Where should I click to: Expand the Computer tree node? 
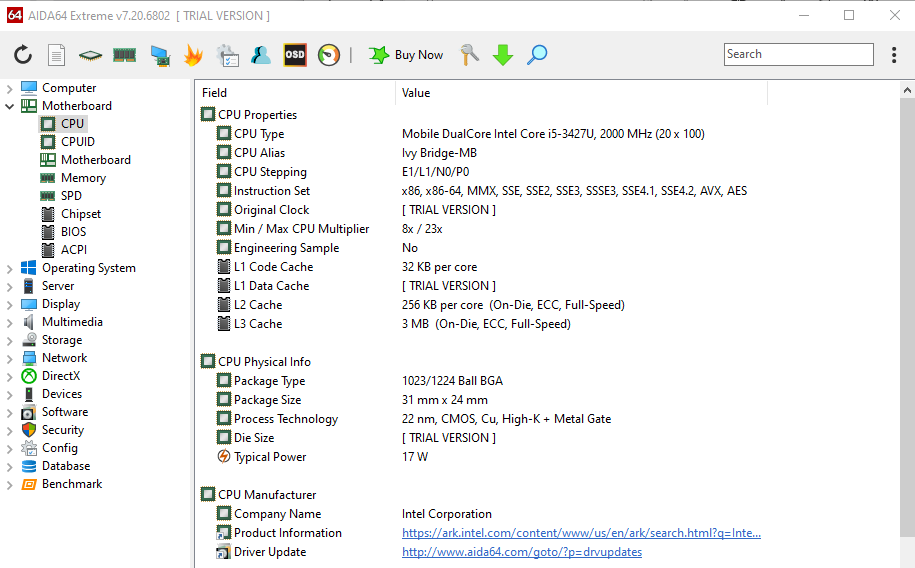[x=9, y=89]
